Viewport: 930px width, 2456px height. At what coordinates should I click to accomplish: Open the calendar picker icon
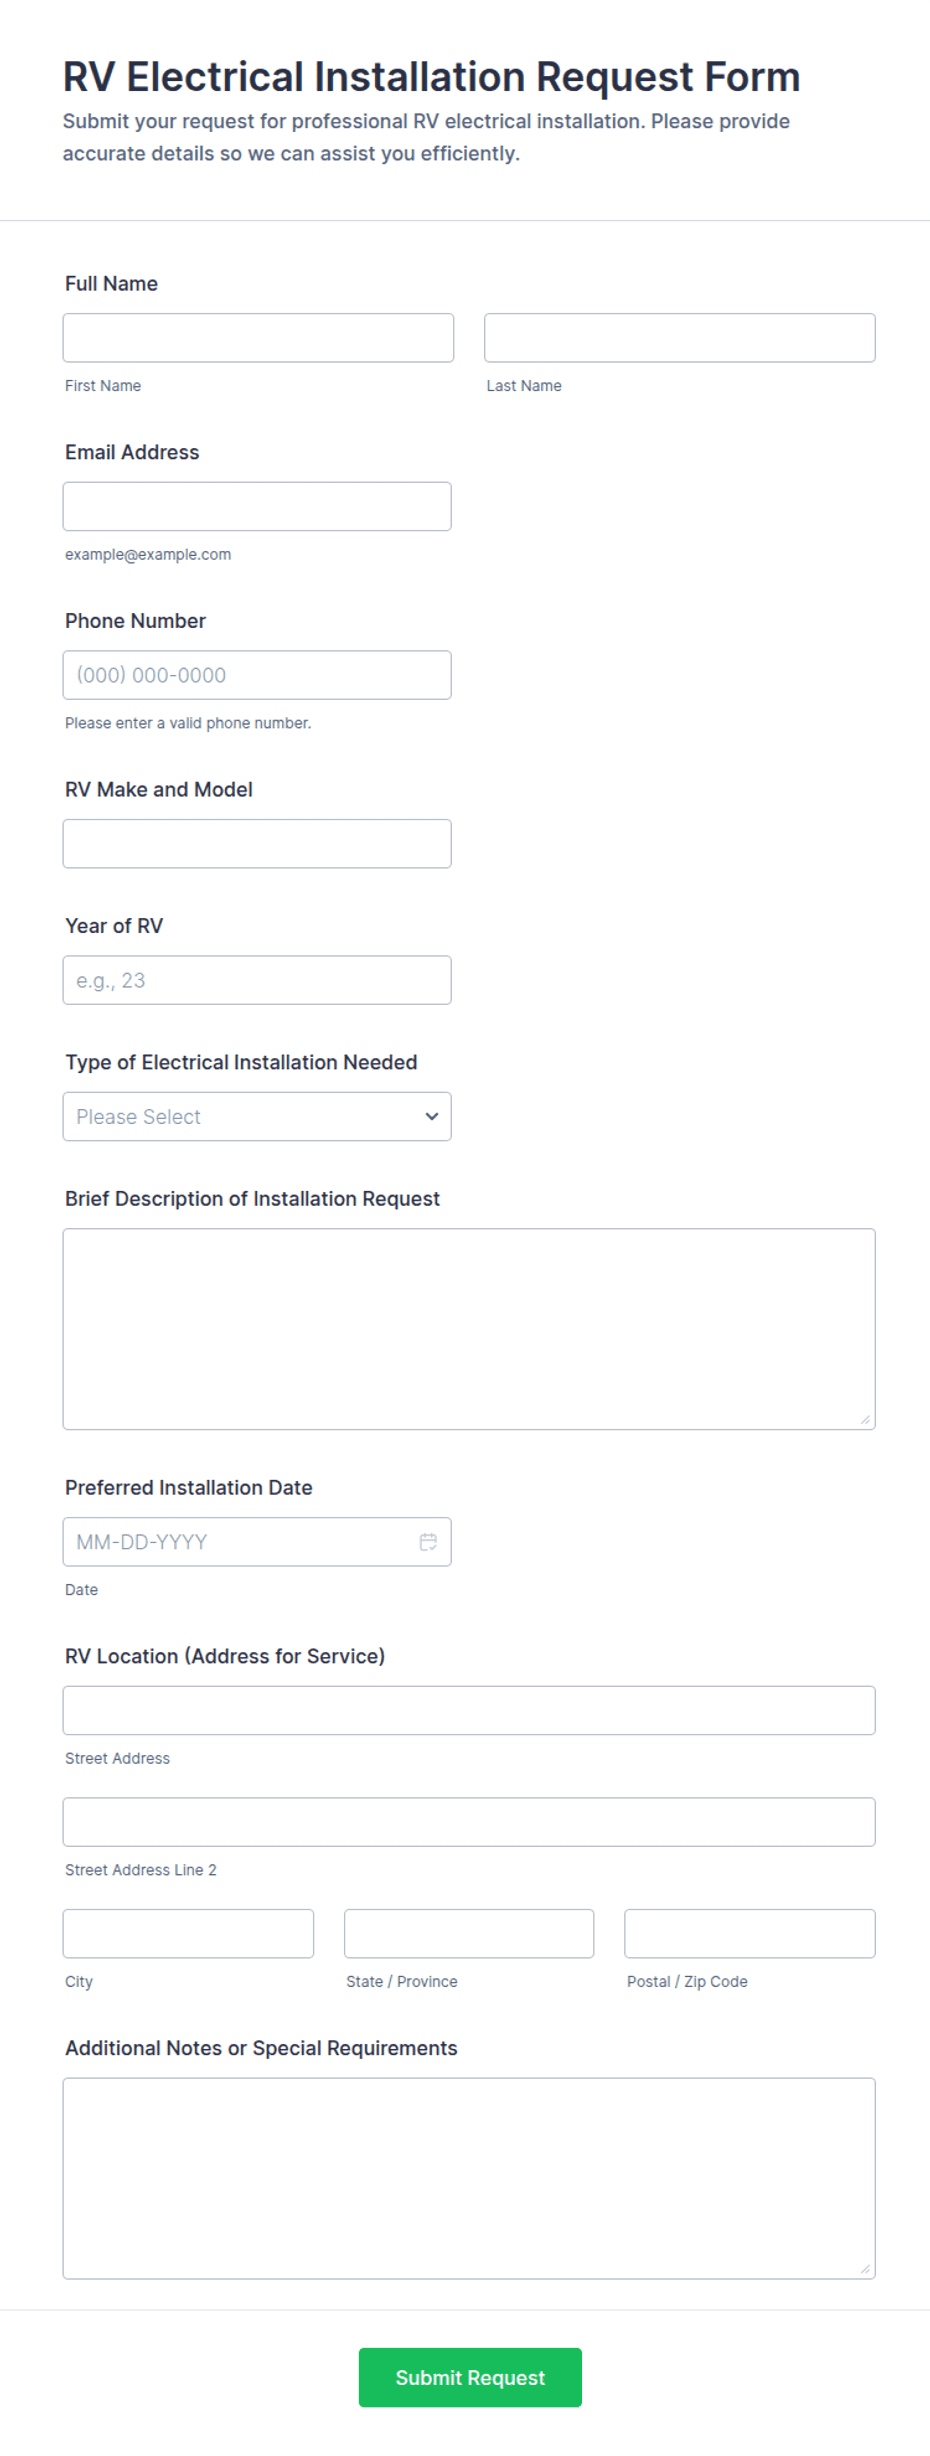(428, 1542)
